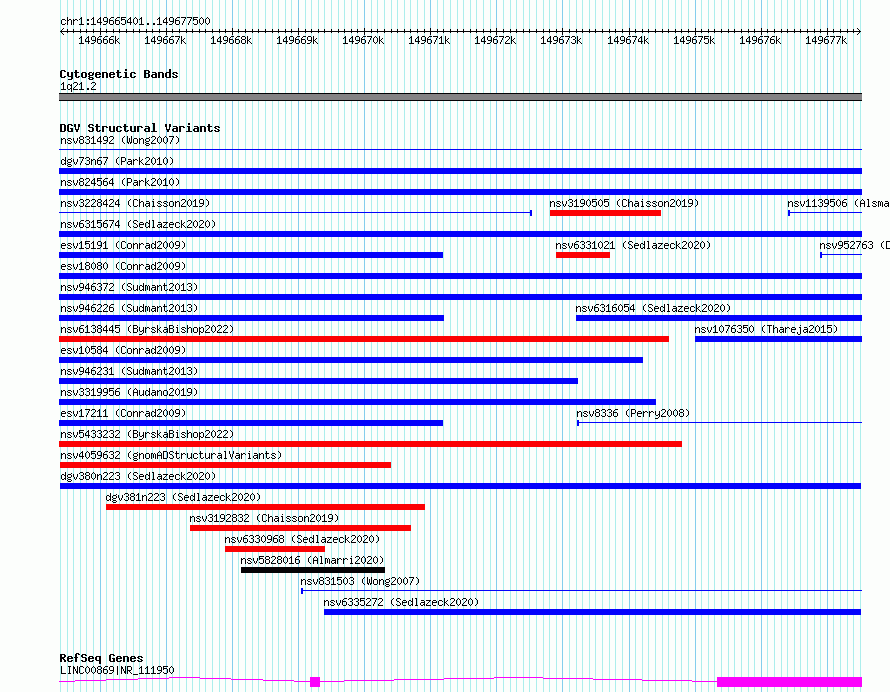Click the nsv3228424 (Chaisson2019) label
Viewport: 890px width, 692px height.
tap(135, 203)
